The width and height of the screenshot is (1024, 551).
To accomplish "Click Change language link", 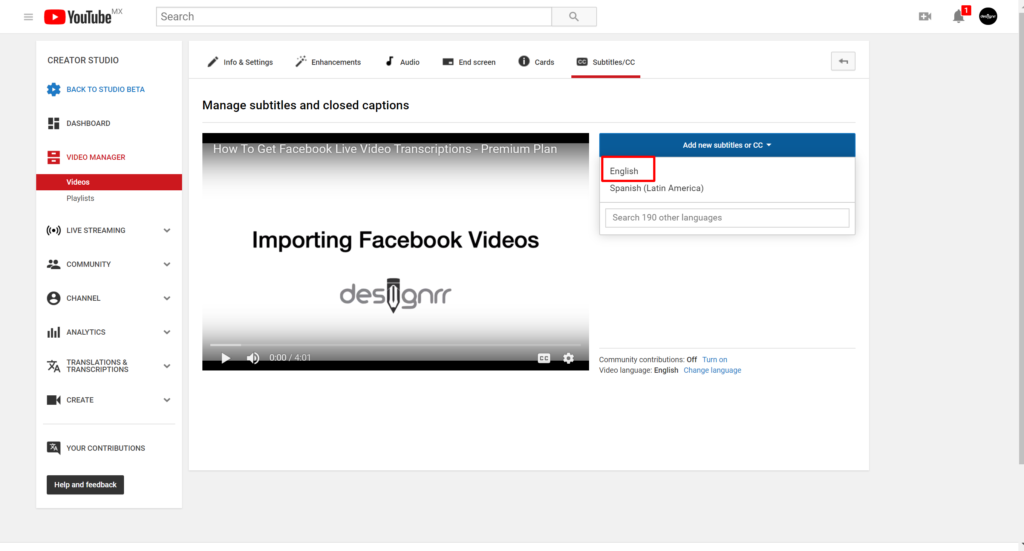I will coord(712,370).
